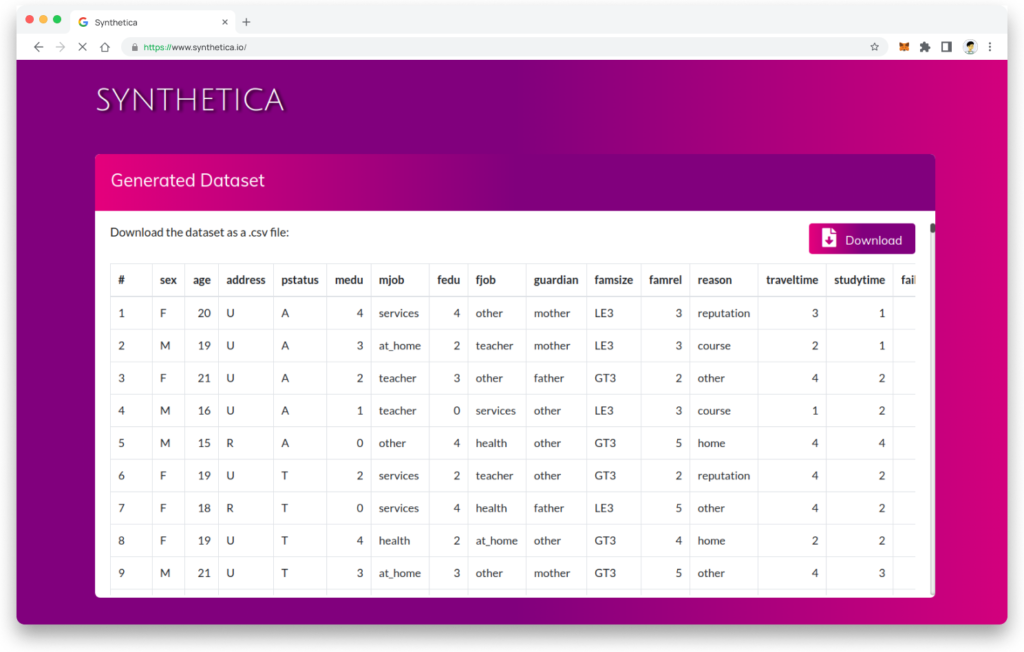Screen dimensions: 1024x652
Task: Click the vertical scrollbar of the dataset panel
Action: point(933,229)
